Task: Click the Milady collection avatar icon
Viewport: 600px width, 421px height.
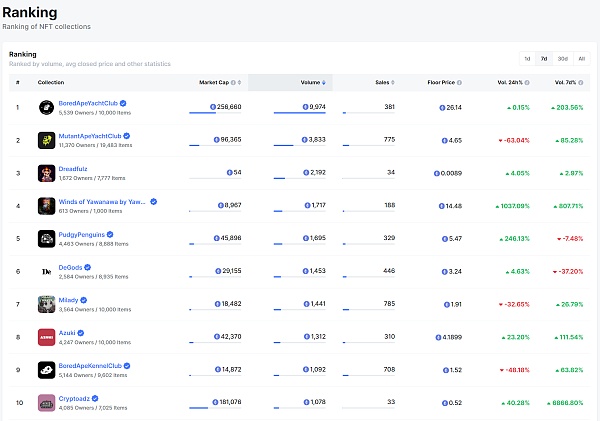Action: click(46, 304)
